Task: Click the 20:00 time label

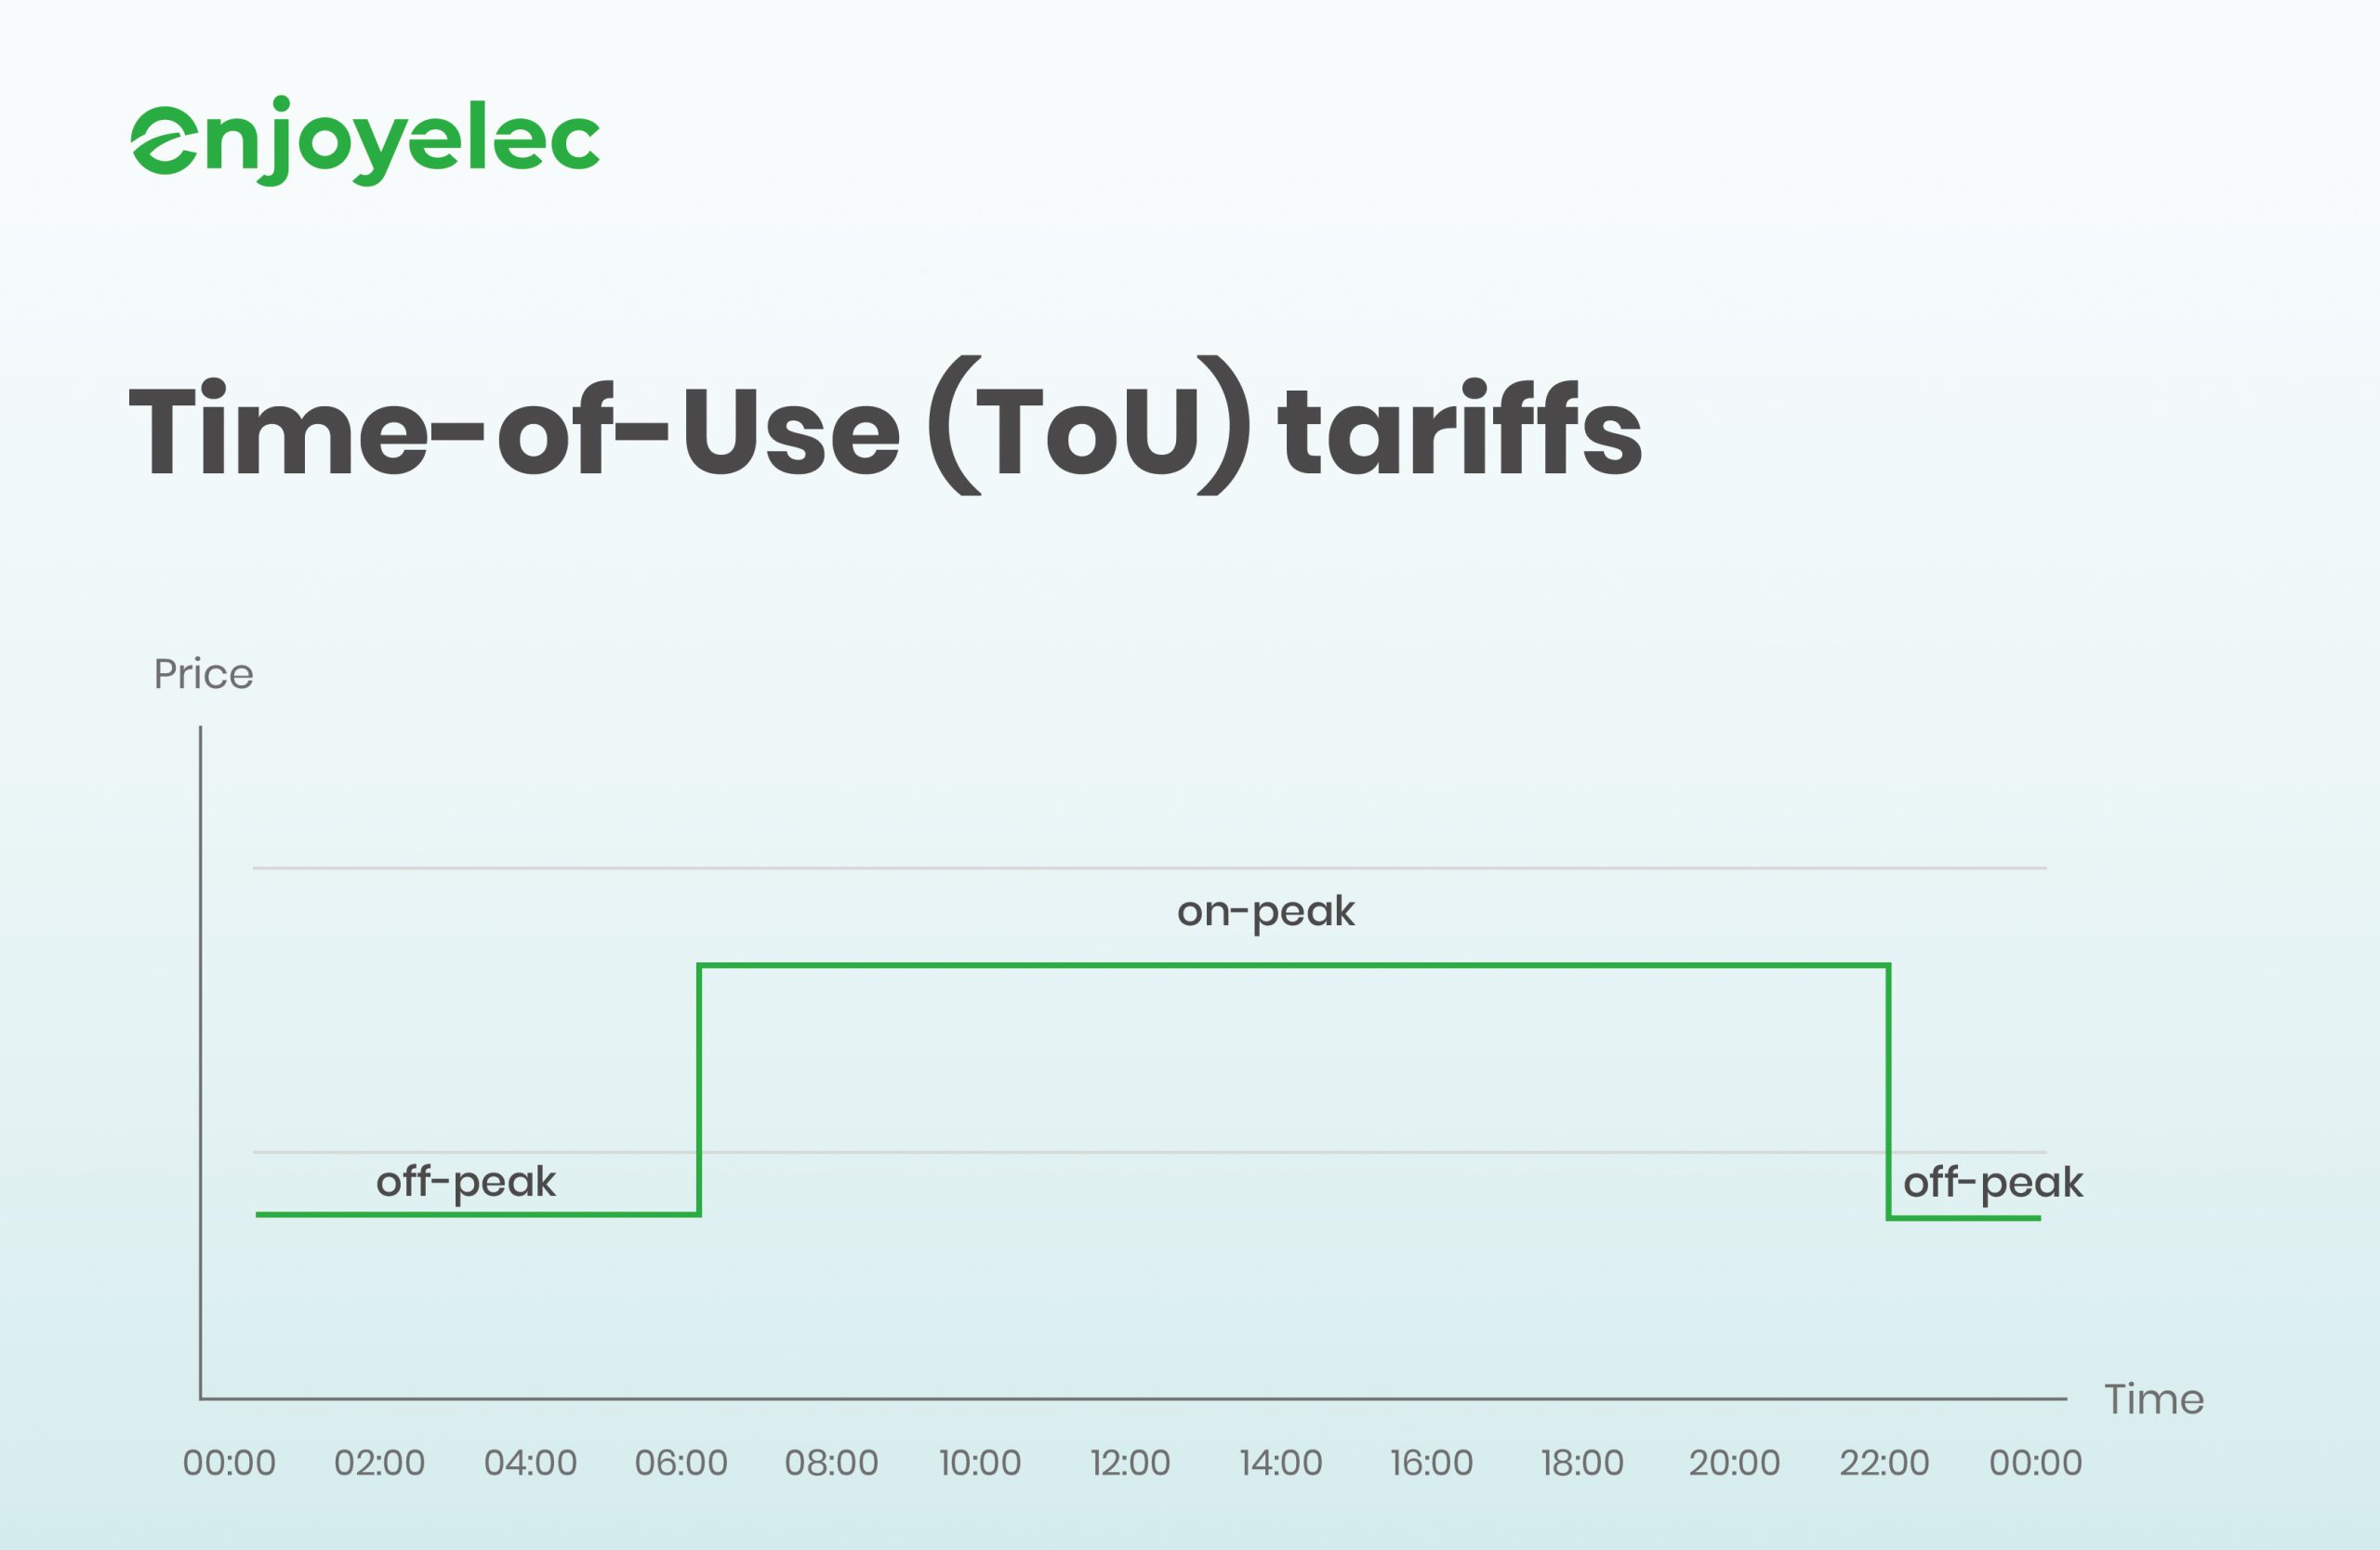Action: coord(1734,1463)
